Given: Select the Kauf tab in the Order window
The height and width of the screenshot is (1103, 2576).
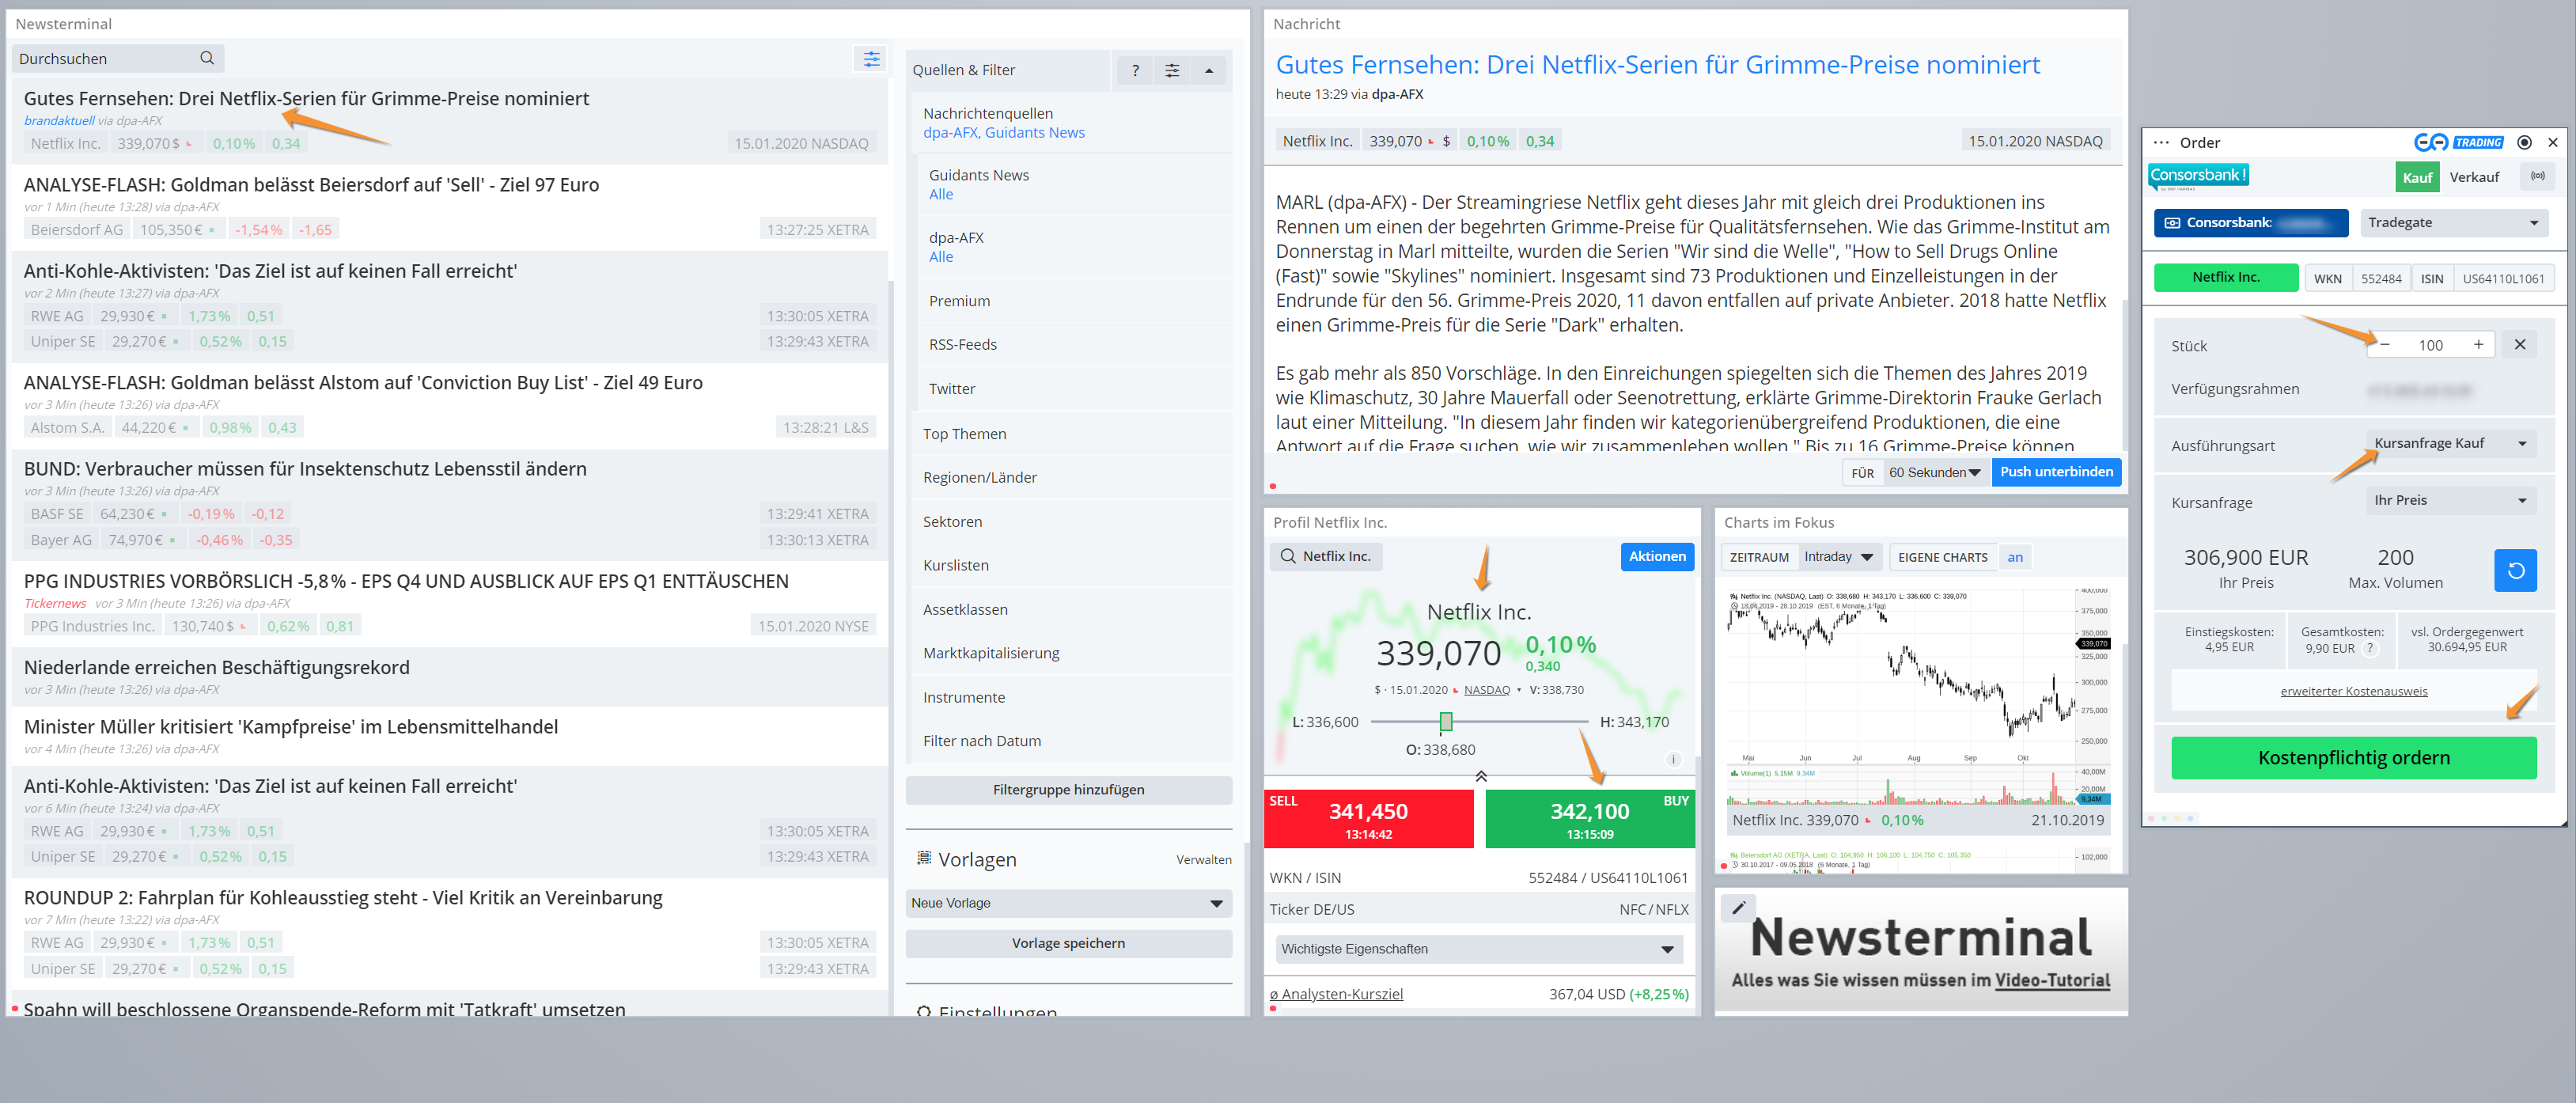Looking at the screenshot, I should [2416, 177].
